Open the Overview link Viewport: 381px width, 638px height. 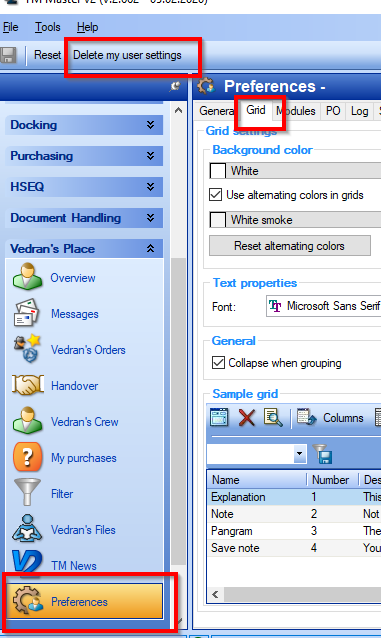click(73, 278)
